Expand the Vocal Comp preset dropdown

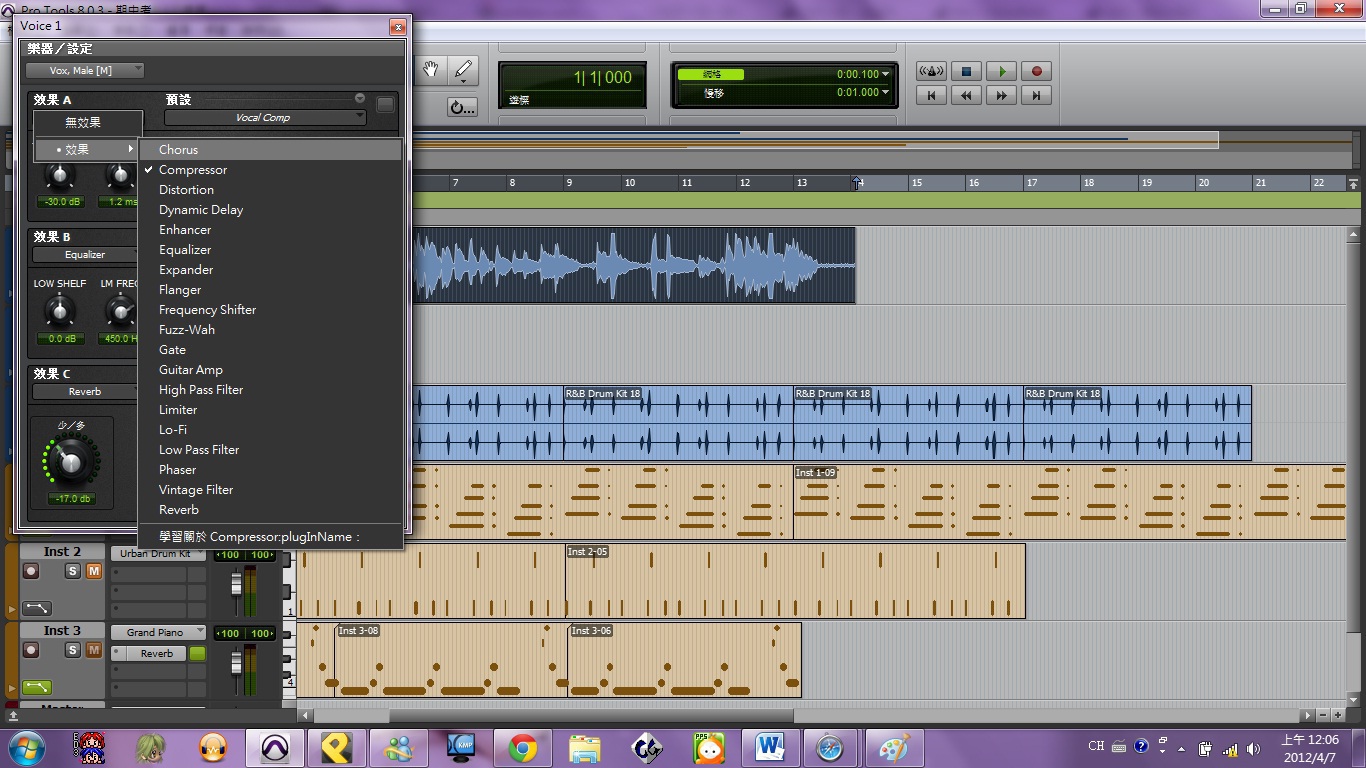265,118
